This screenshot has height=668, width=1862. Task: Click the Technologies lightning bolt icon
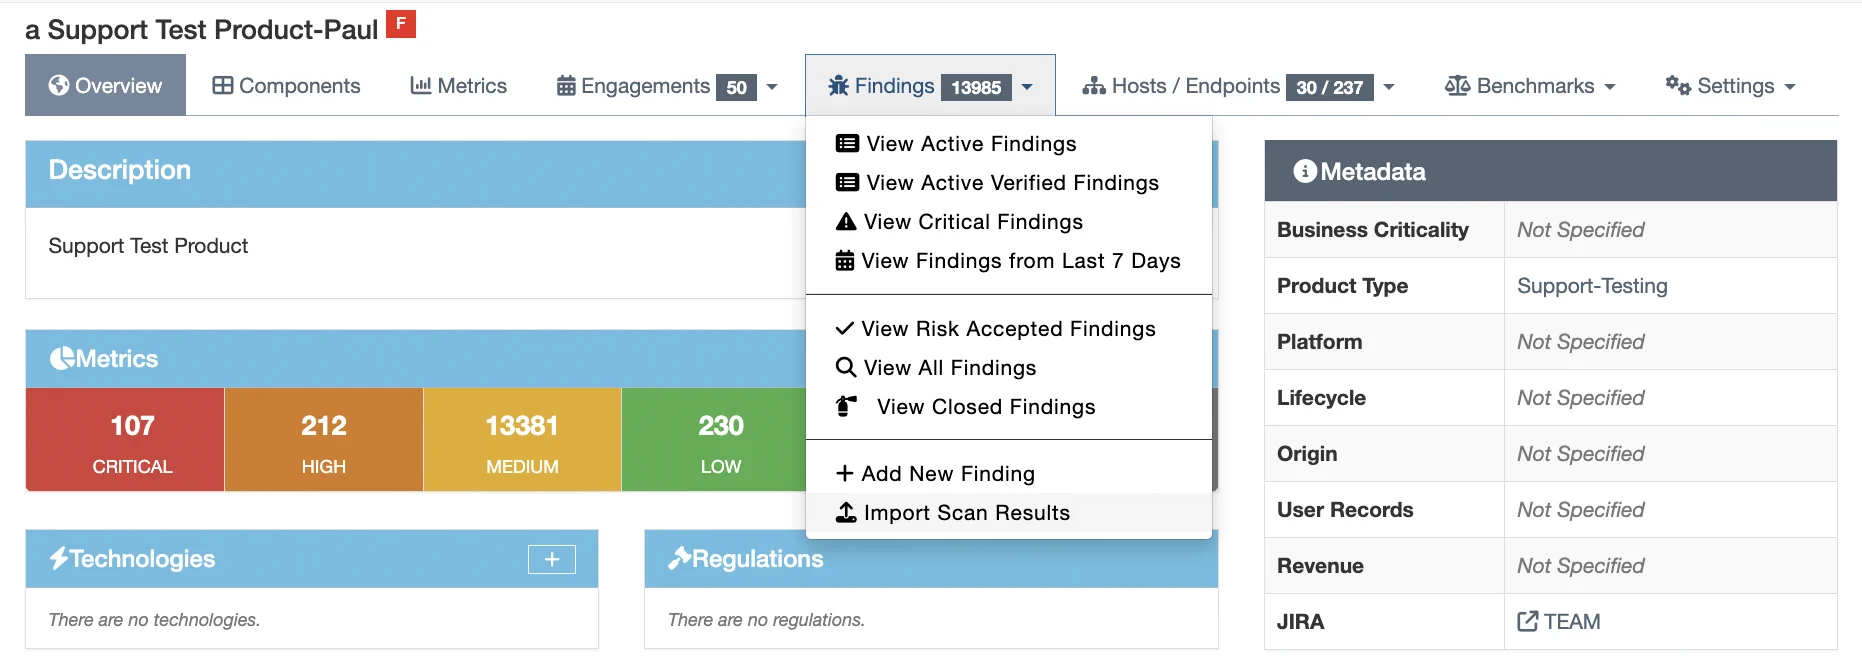pyautogui.click(x=59, y=559)
